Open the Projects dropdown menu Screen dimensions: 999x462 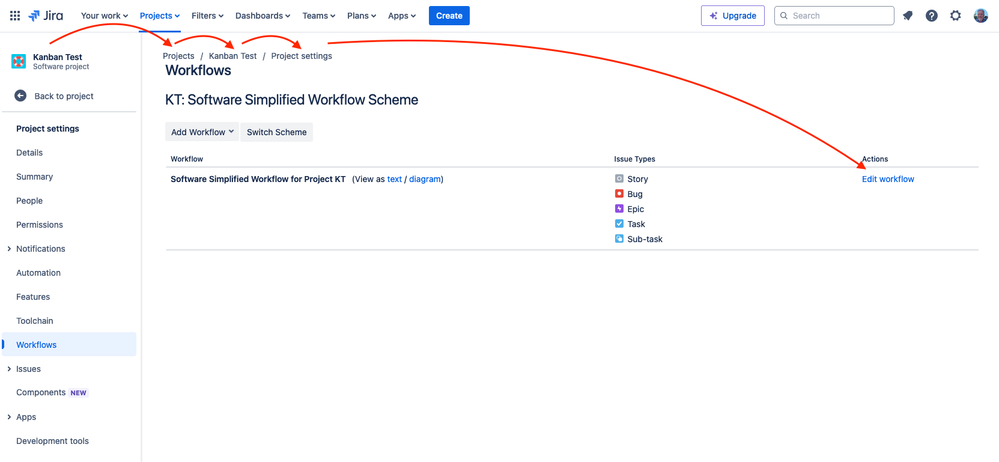pyautogui.click(x=159, y=15)
